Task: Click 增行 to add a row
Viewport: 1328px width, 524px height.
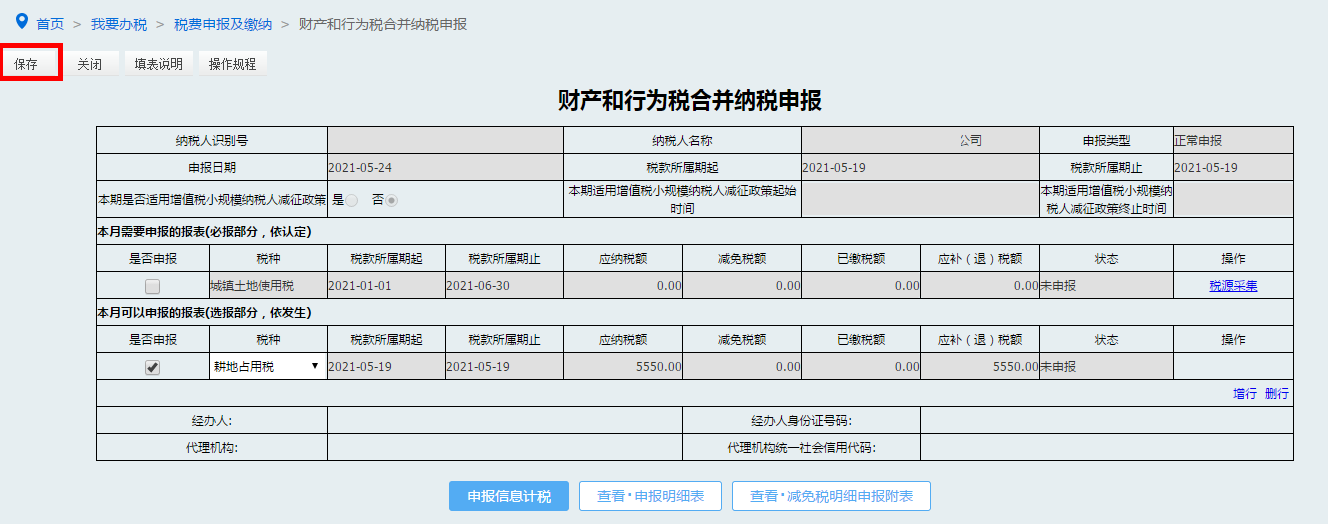Action: coord(1245,394)
